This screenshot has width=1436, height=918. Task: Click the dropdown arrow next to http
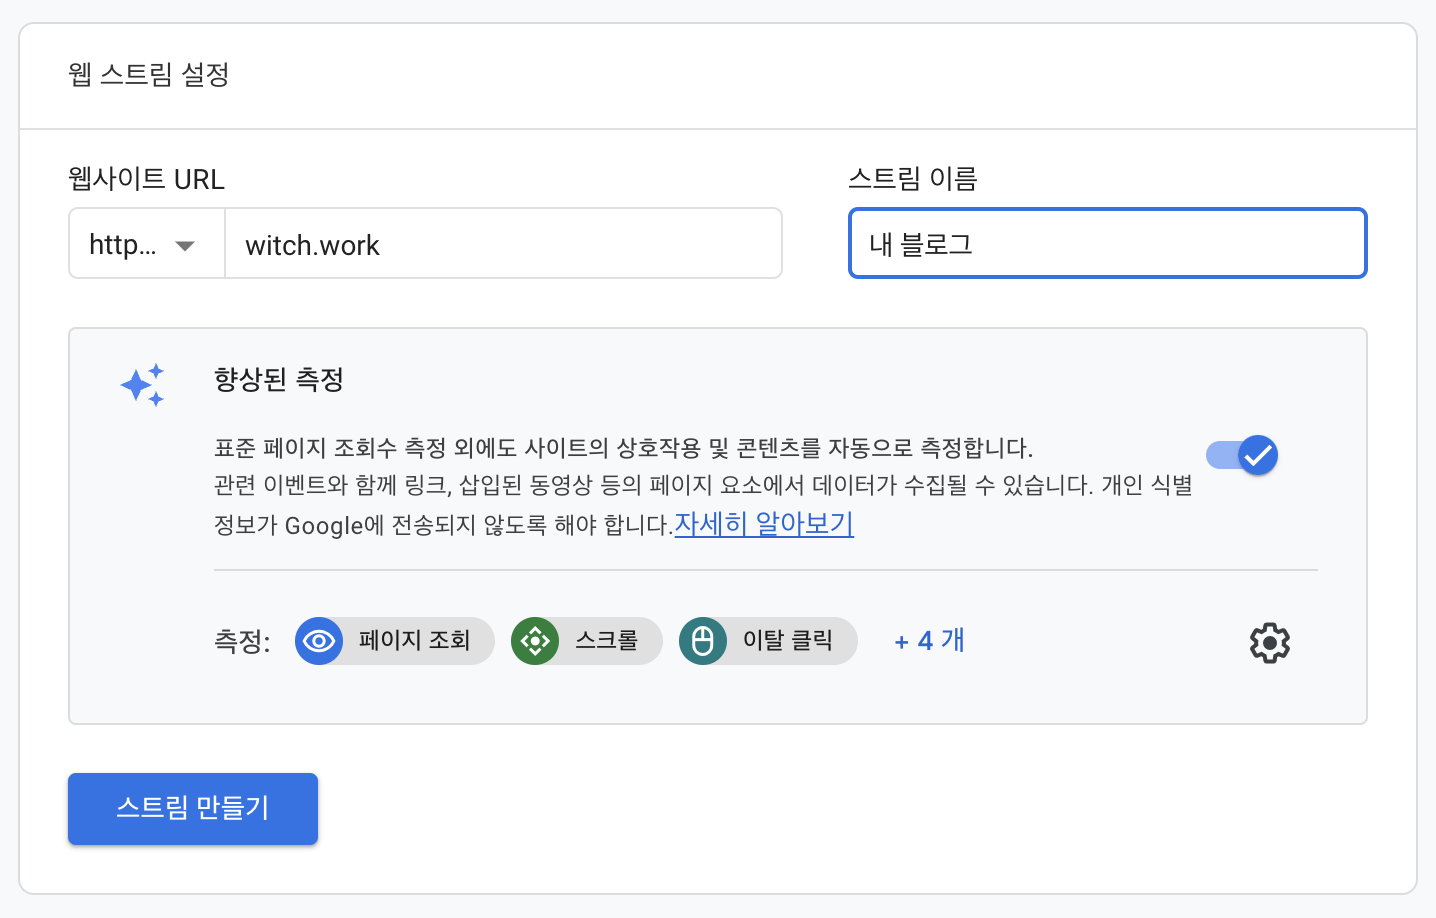[185, 246]
